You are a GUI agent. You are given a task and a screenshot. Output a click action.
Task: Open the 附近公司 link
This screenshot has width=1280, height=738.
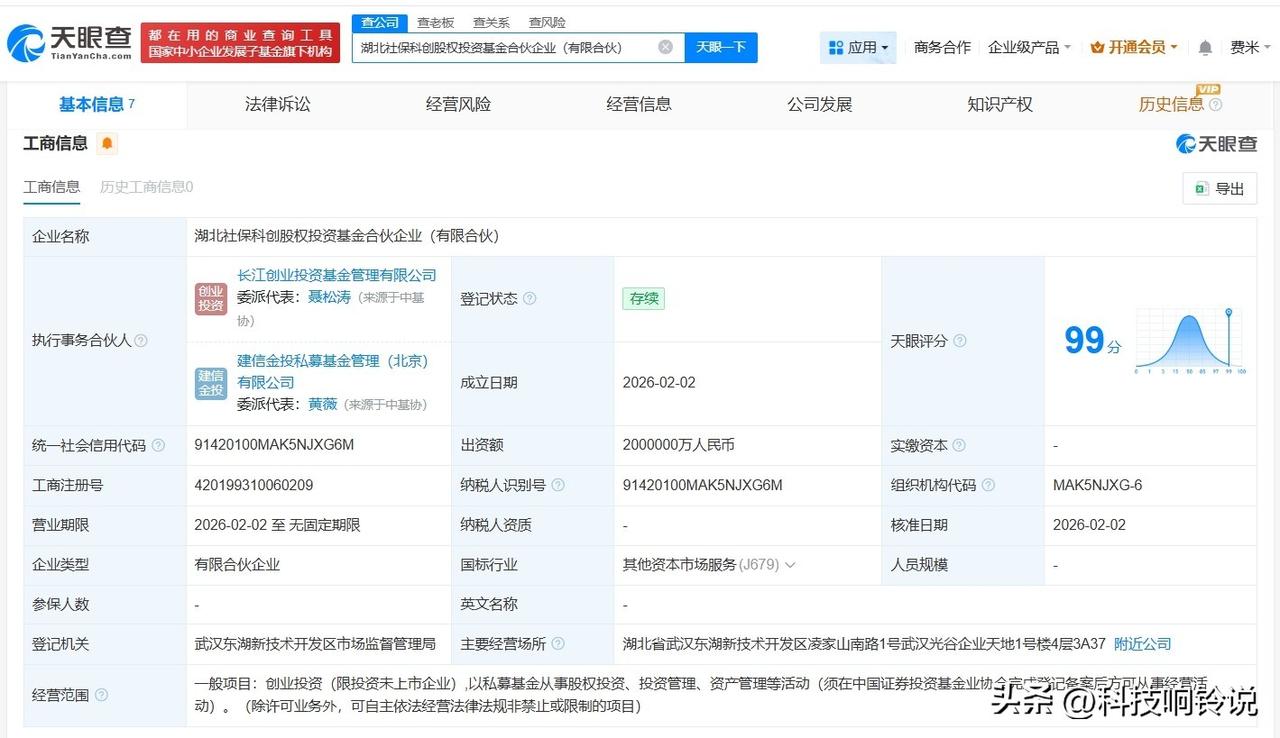pyautogui.click(x=1141, y=644)
